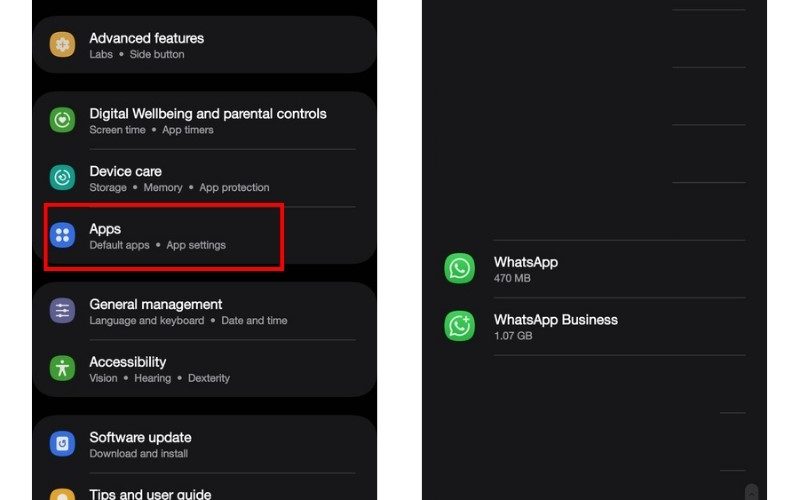Open the Apps settings entry
The image size is (800, 500).
click(x=204, y=236)
